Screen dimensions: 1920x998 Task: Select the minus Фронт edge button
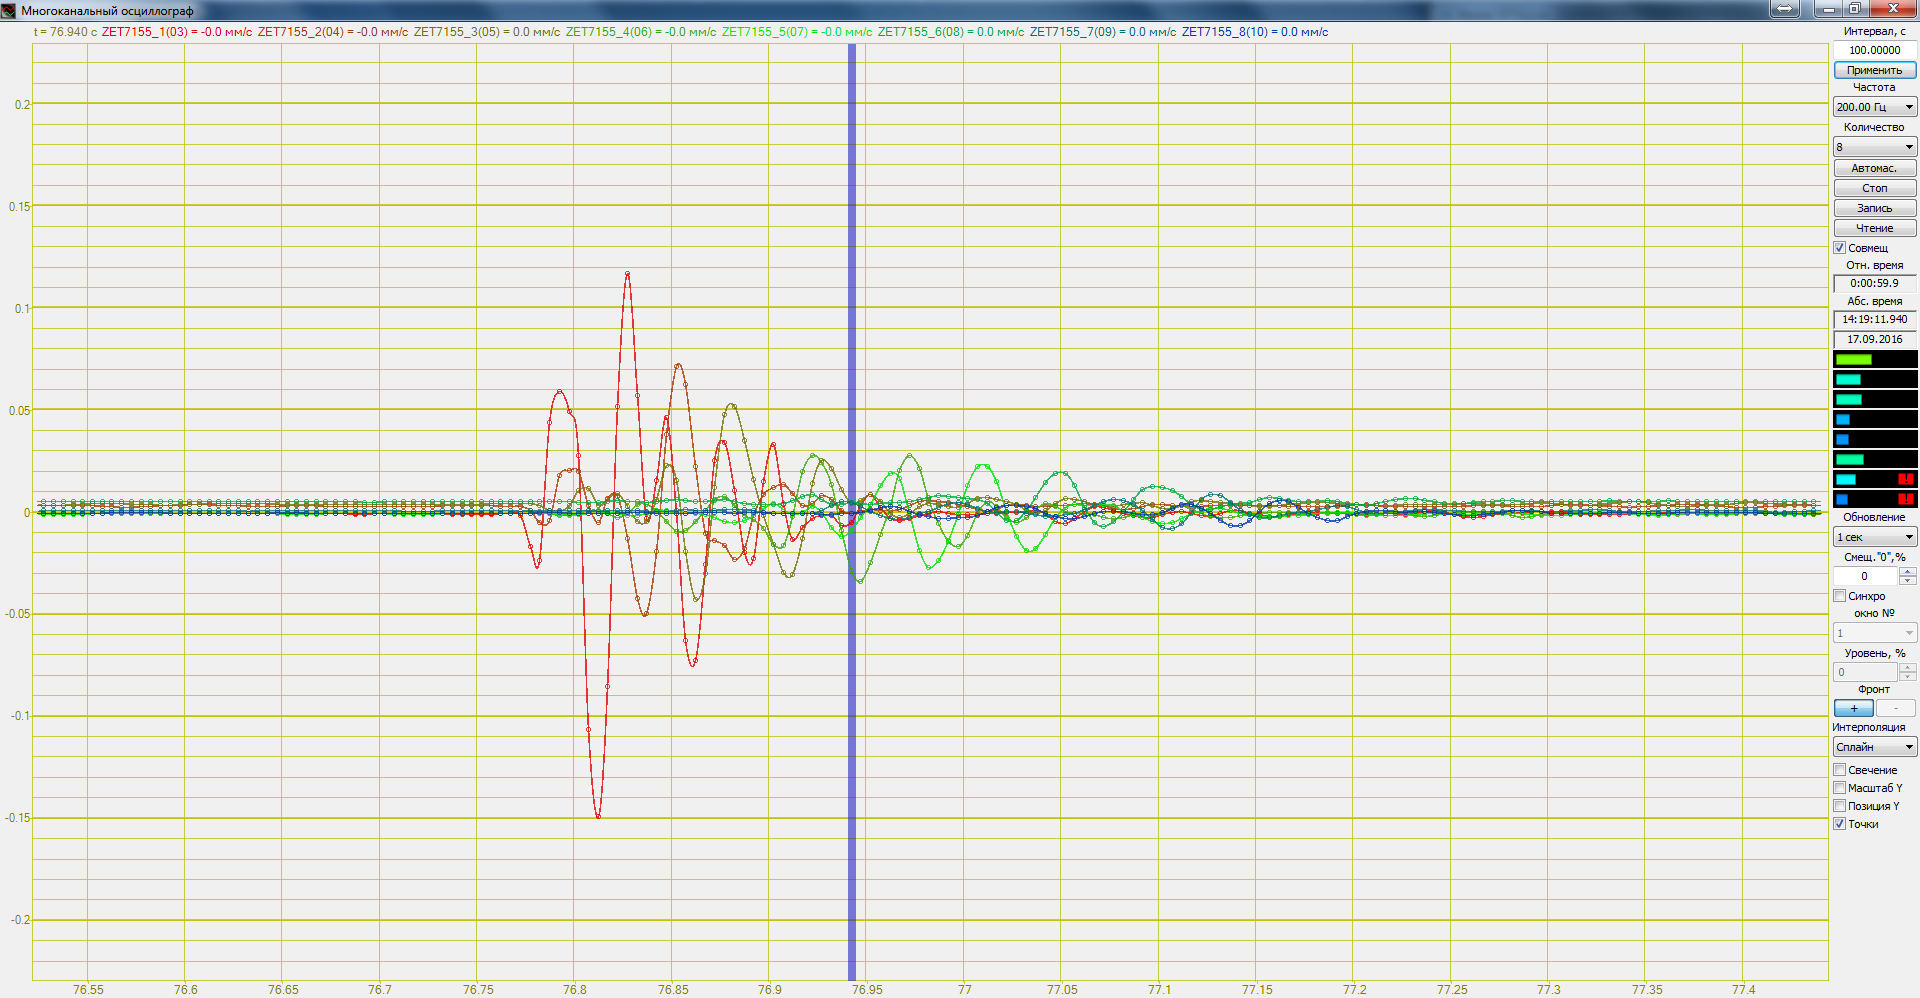[x=1895, y=708]
